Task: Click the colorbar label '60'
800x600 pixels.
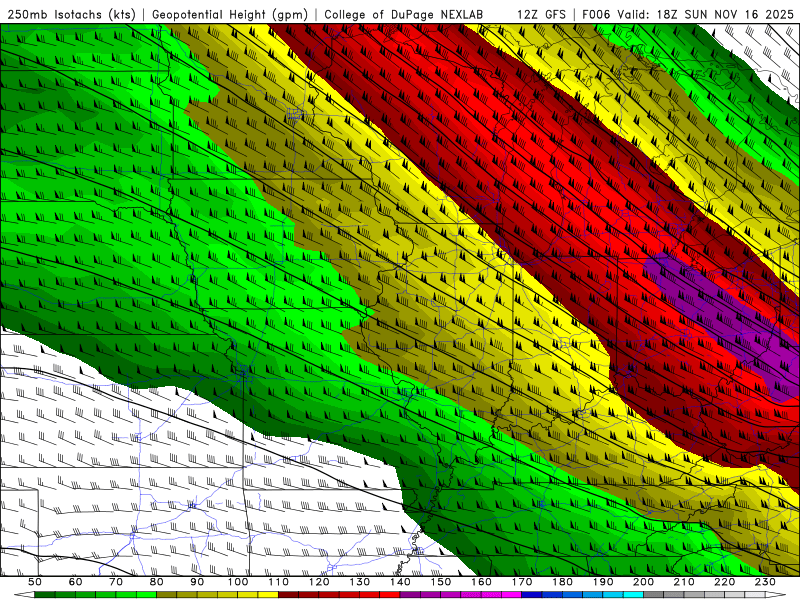Action: coord(76,582)
